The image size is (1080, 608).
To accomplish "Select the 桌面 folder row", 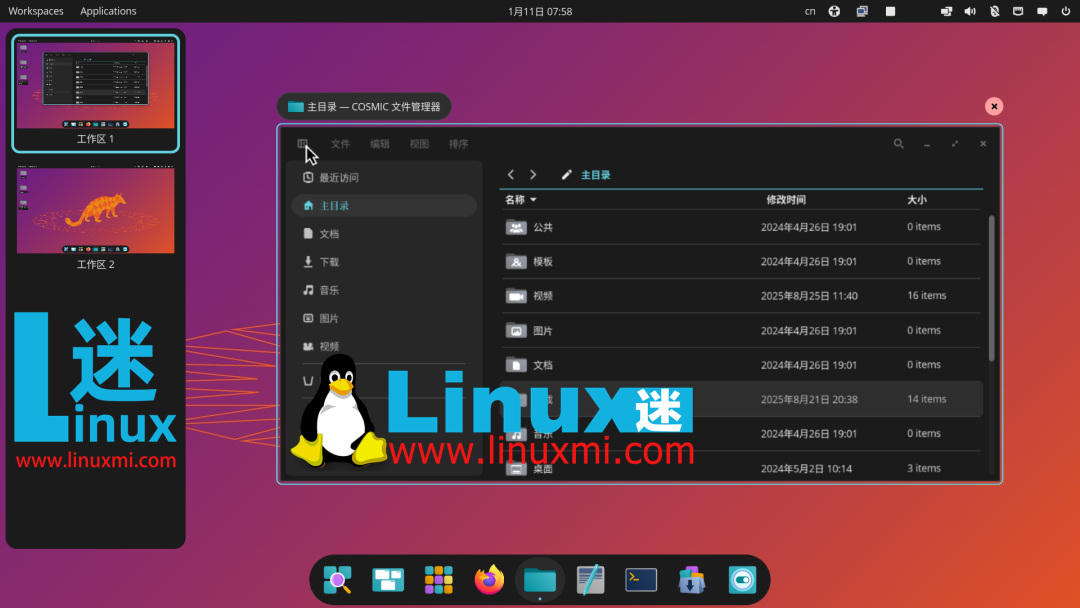I will coord(741,468).
